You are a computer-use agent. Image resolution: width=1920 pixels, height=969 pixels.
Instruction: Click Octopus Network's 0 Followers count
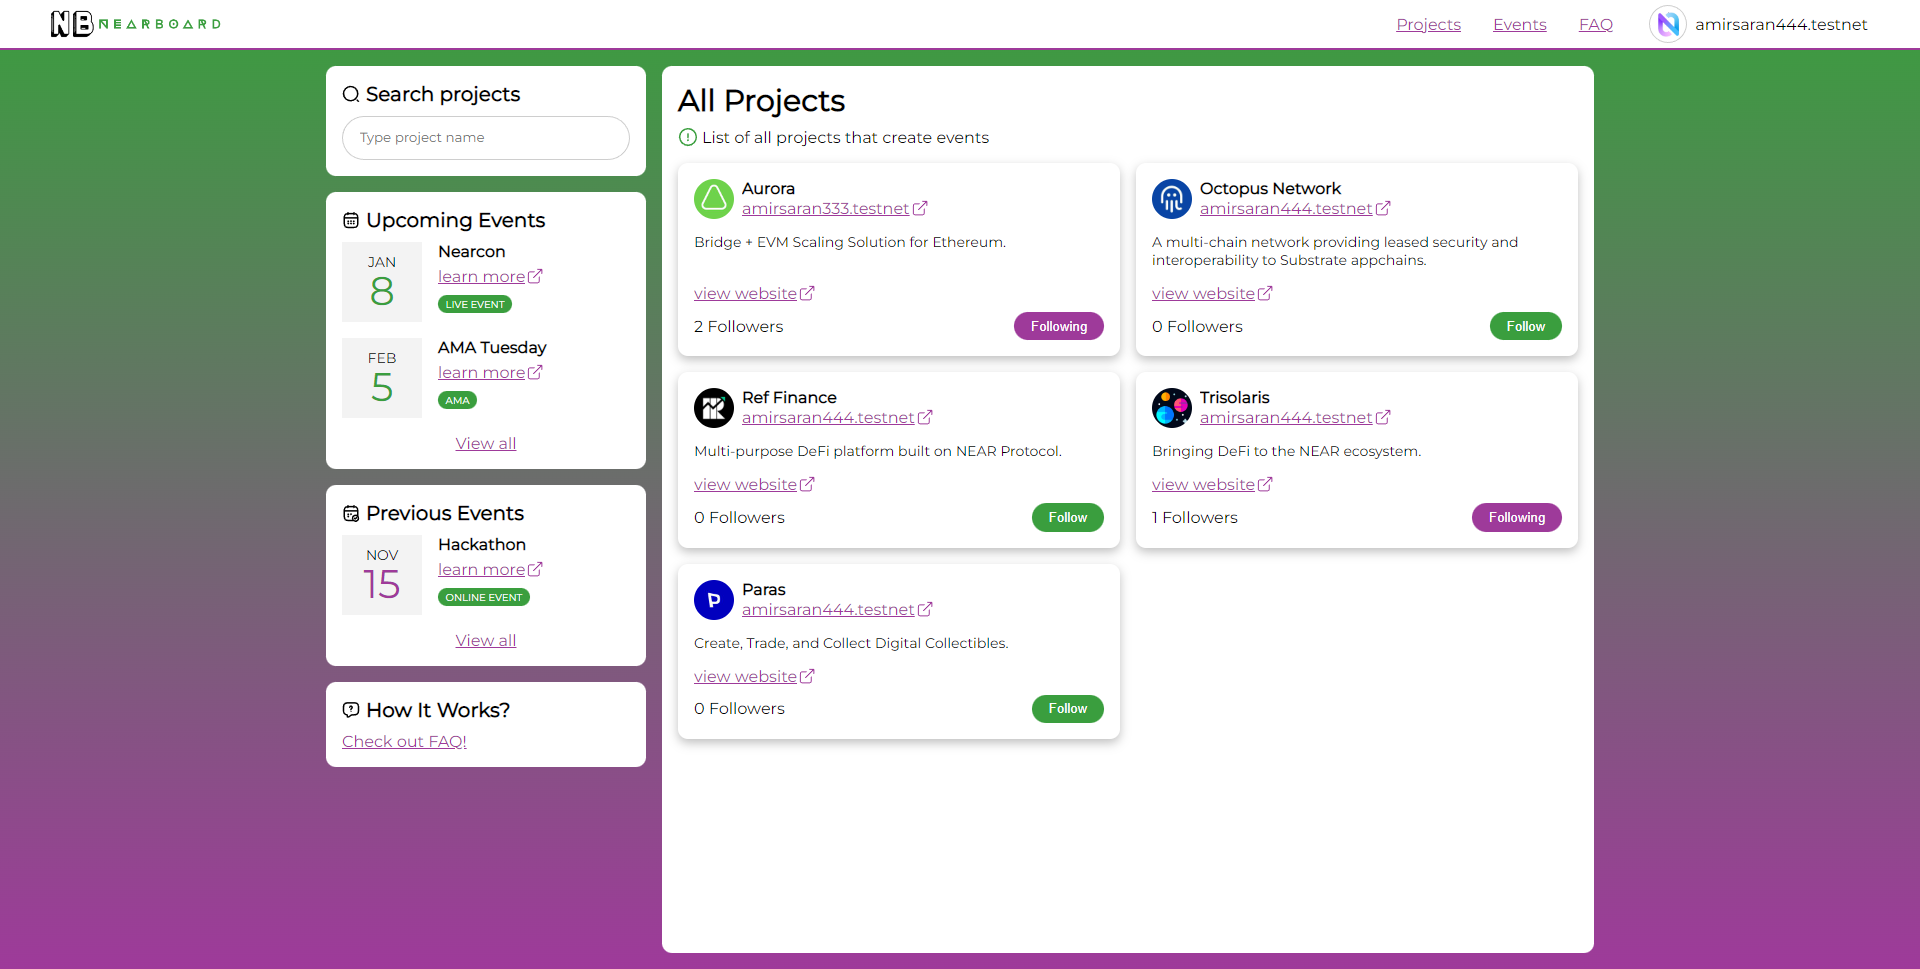click(1197, 327)
